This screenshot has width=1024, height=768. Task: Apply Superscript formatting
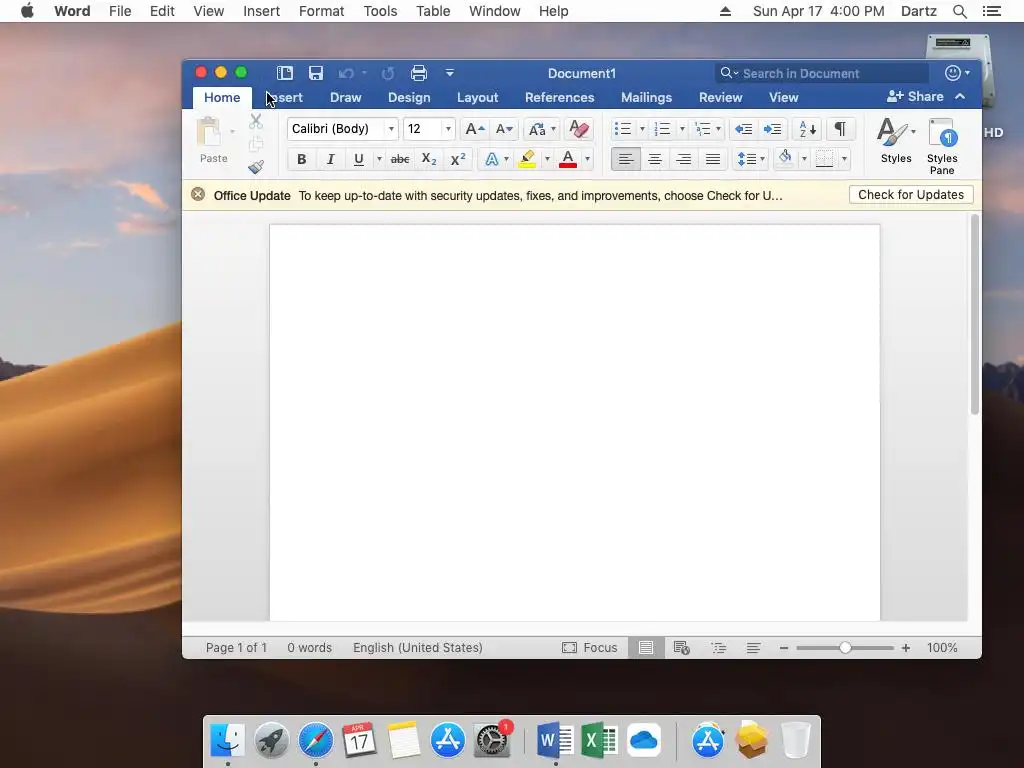[458, 159]
